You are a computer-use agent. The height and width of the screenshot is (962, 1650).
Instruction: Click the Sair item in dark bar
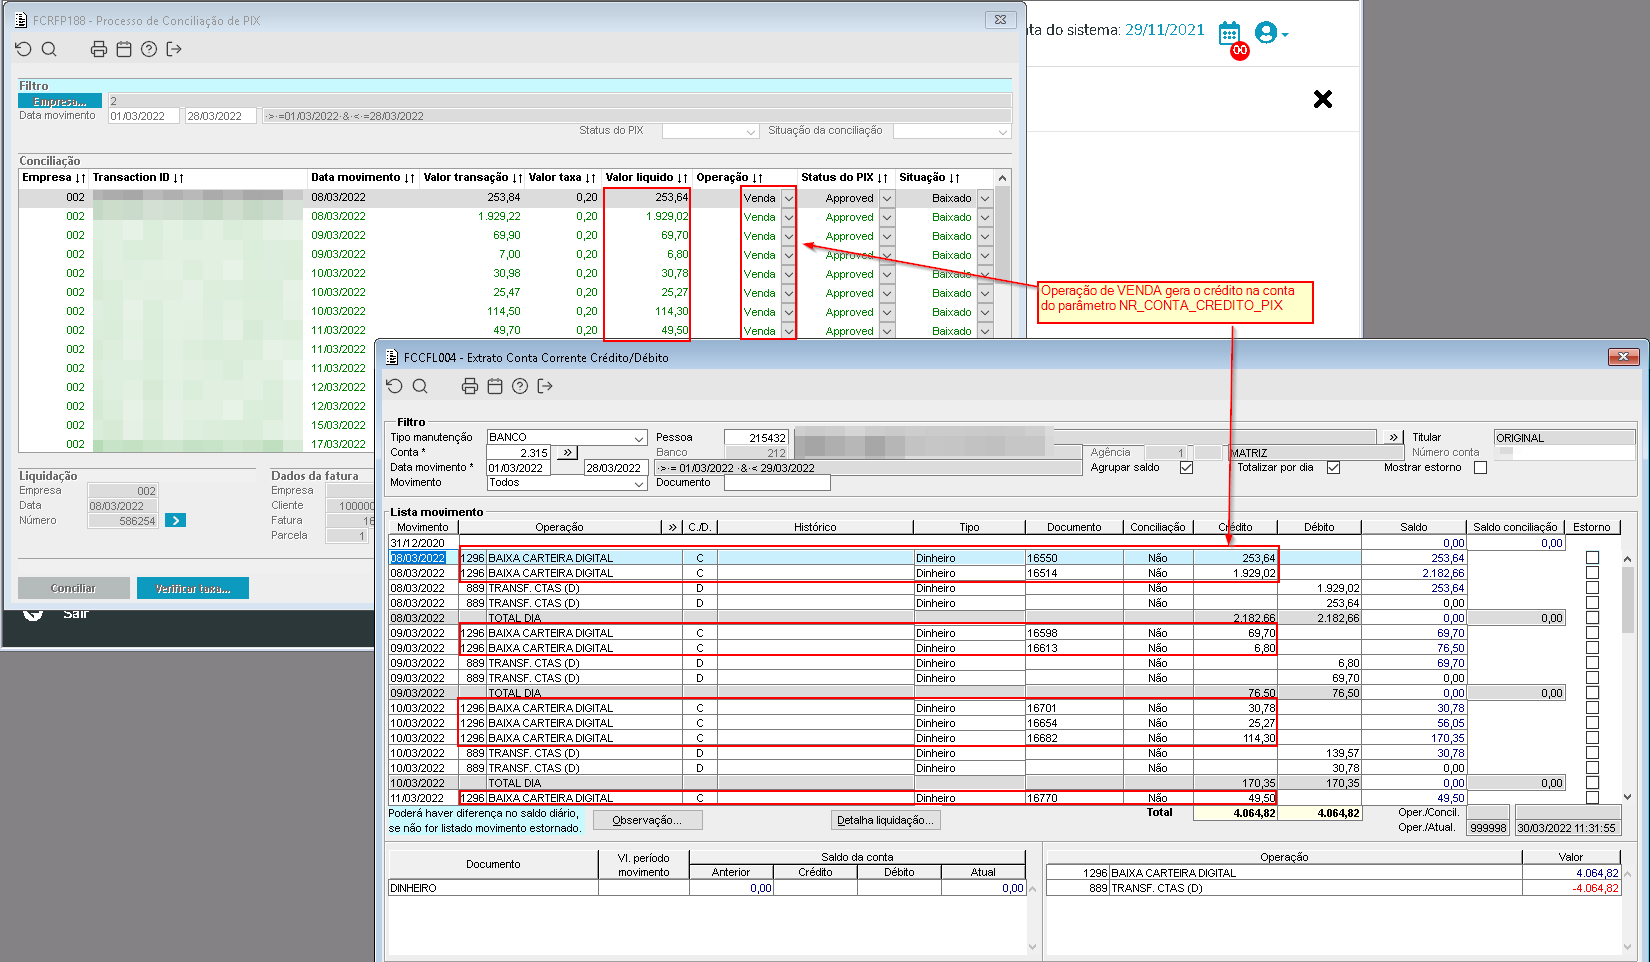pos(76,613)
